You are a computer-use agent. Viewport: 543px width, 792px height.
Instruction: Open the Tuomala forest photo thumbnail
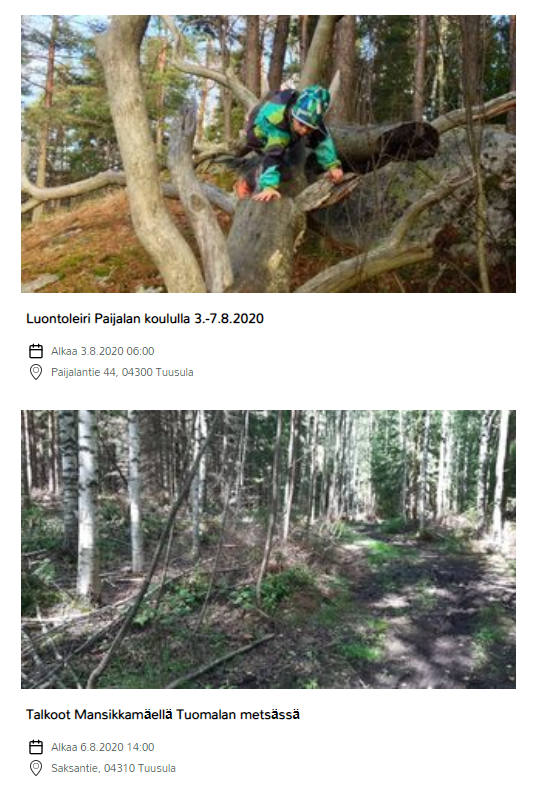point(268,549)
